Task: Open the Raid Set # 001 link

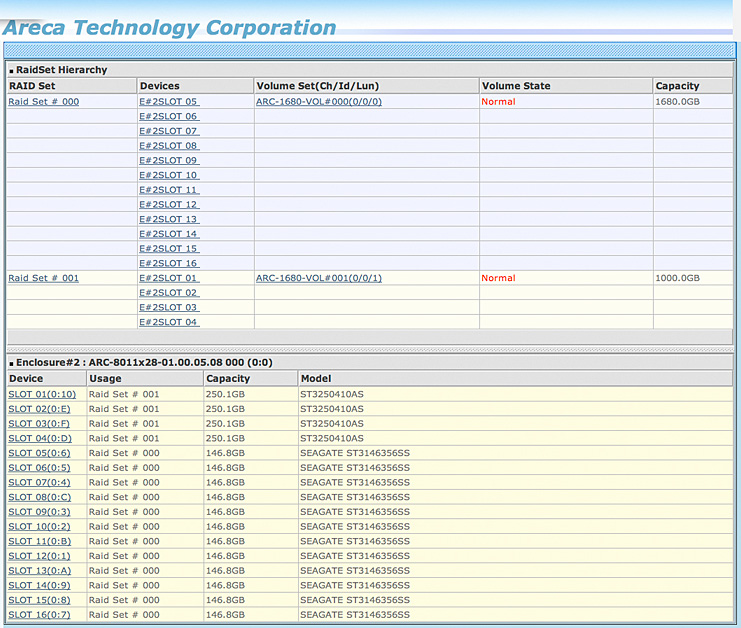Action: click(x=43, y=278)
